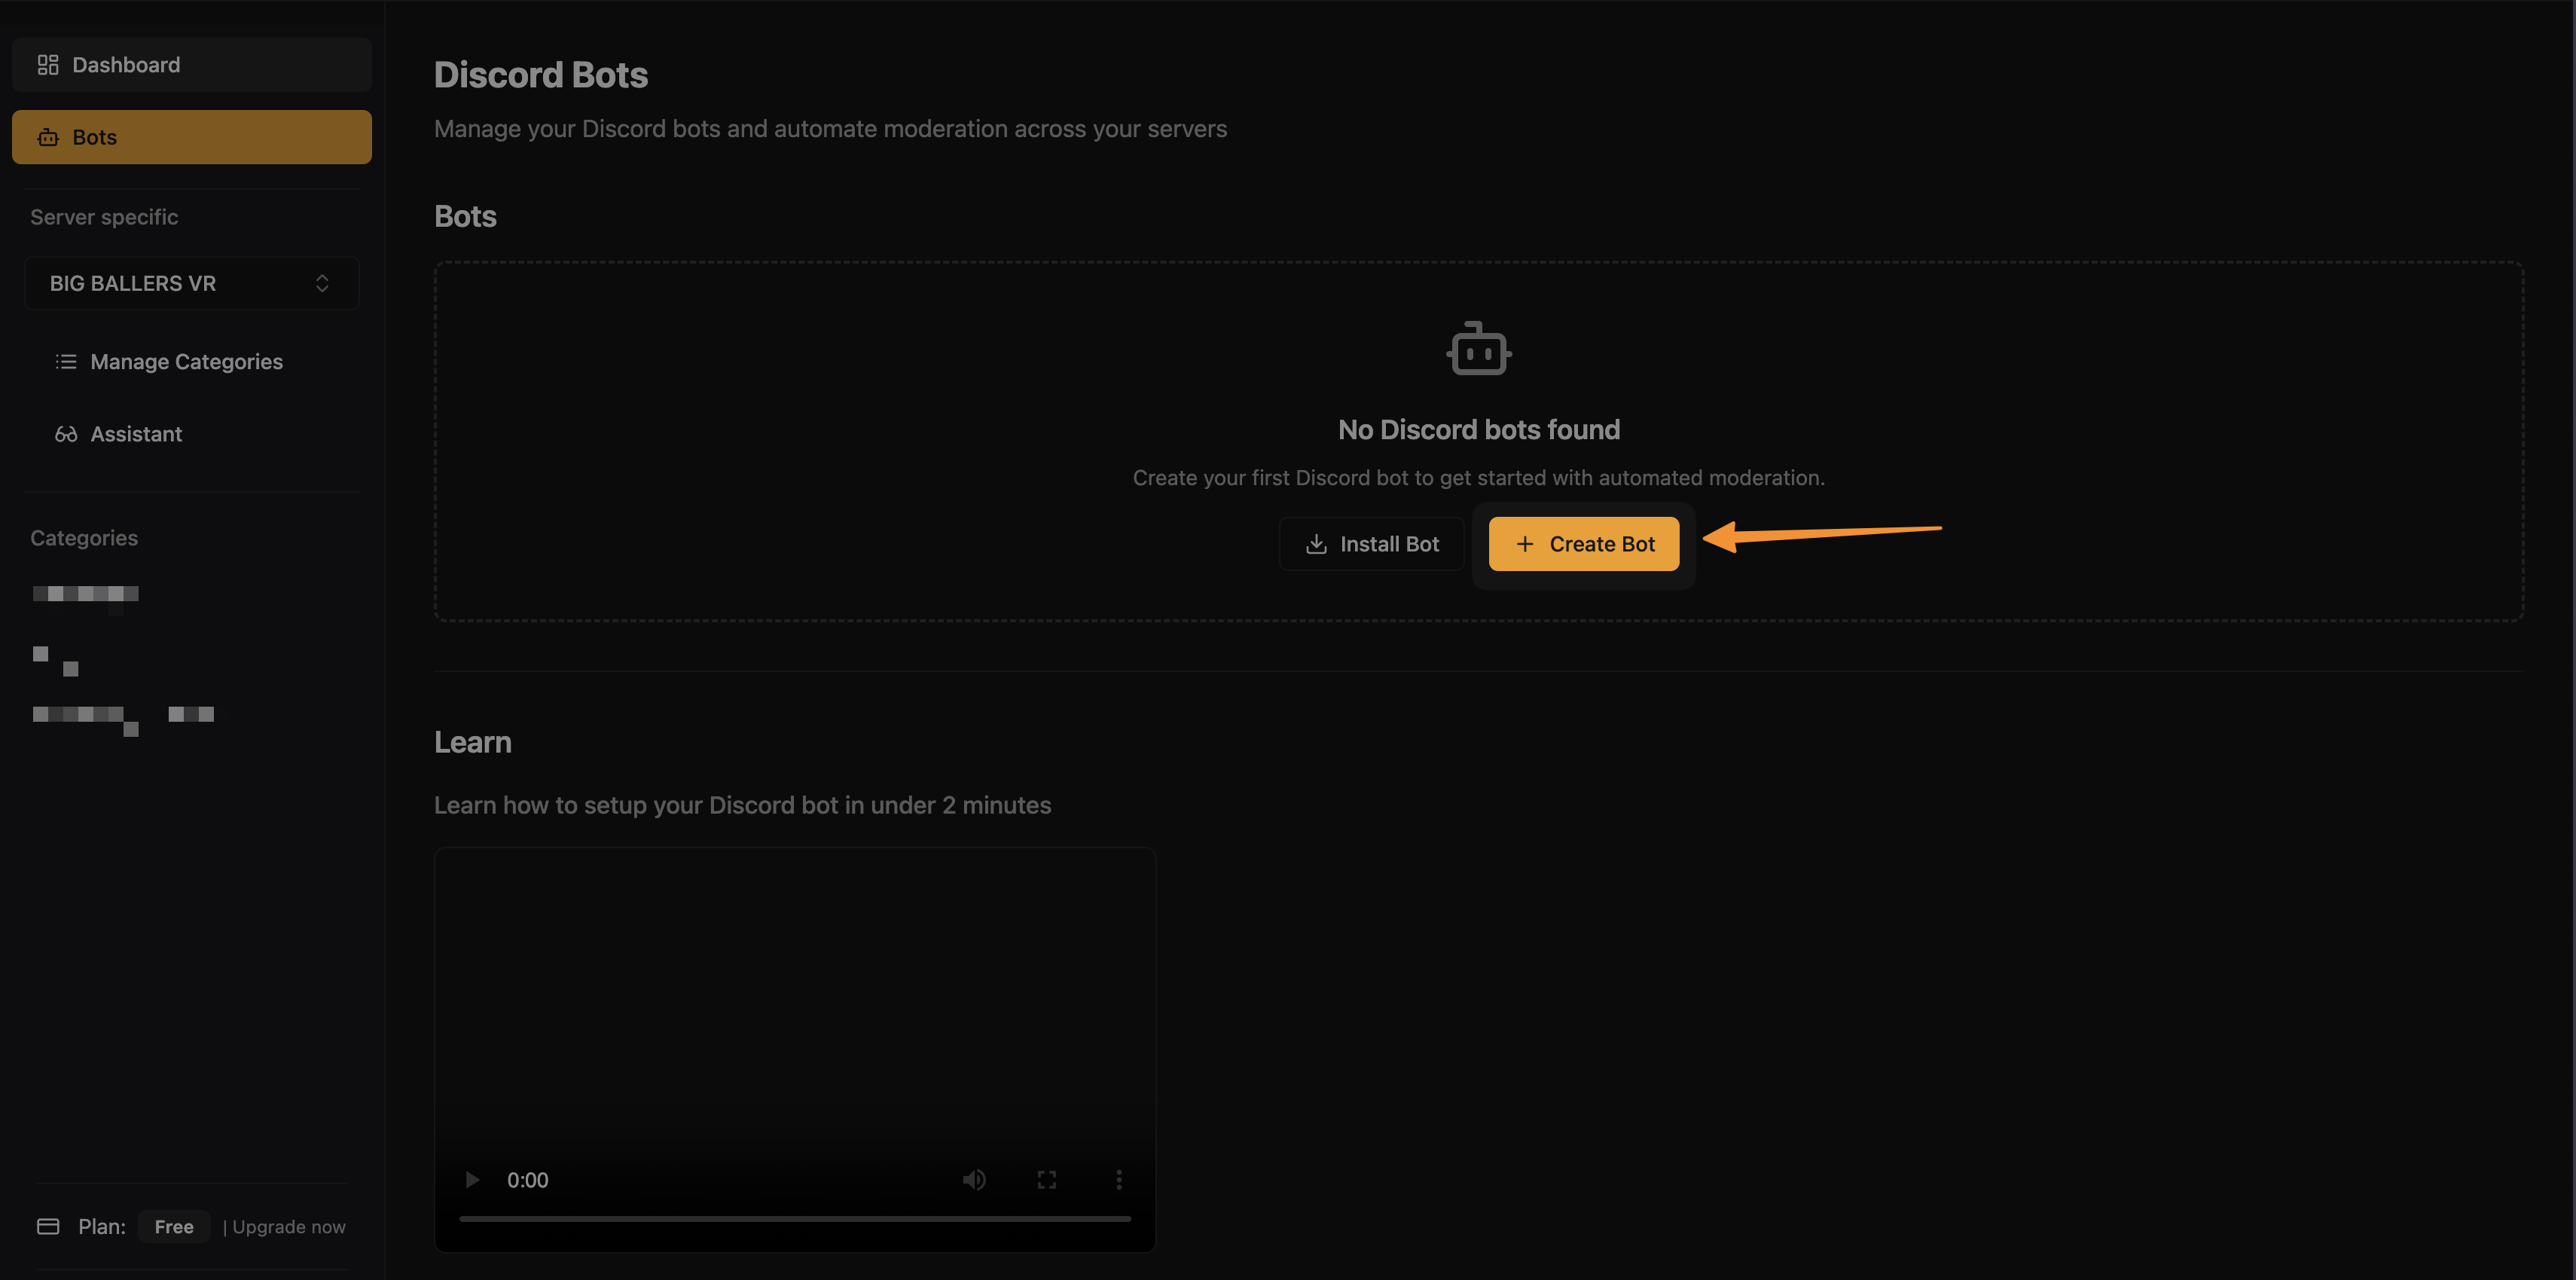2576x1280 pixels.
Task: Click the Create Bot button
Action: 1584,543
